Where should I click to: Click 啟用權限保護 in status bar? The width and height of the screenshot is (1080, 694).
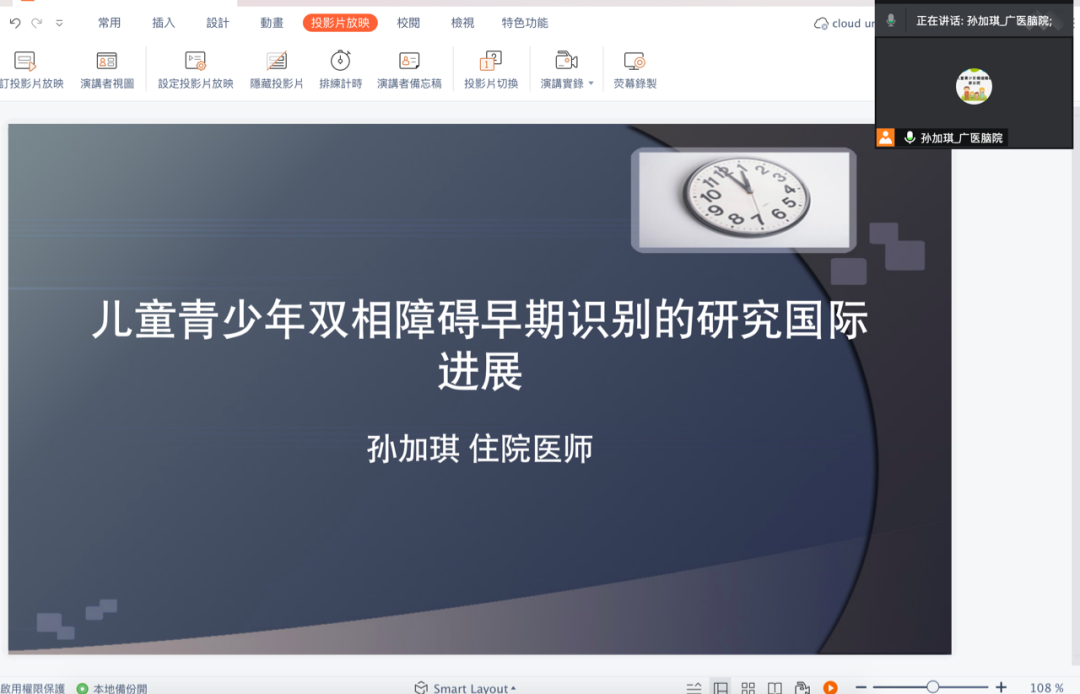click(32, 688)
